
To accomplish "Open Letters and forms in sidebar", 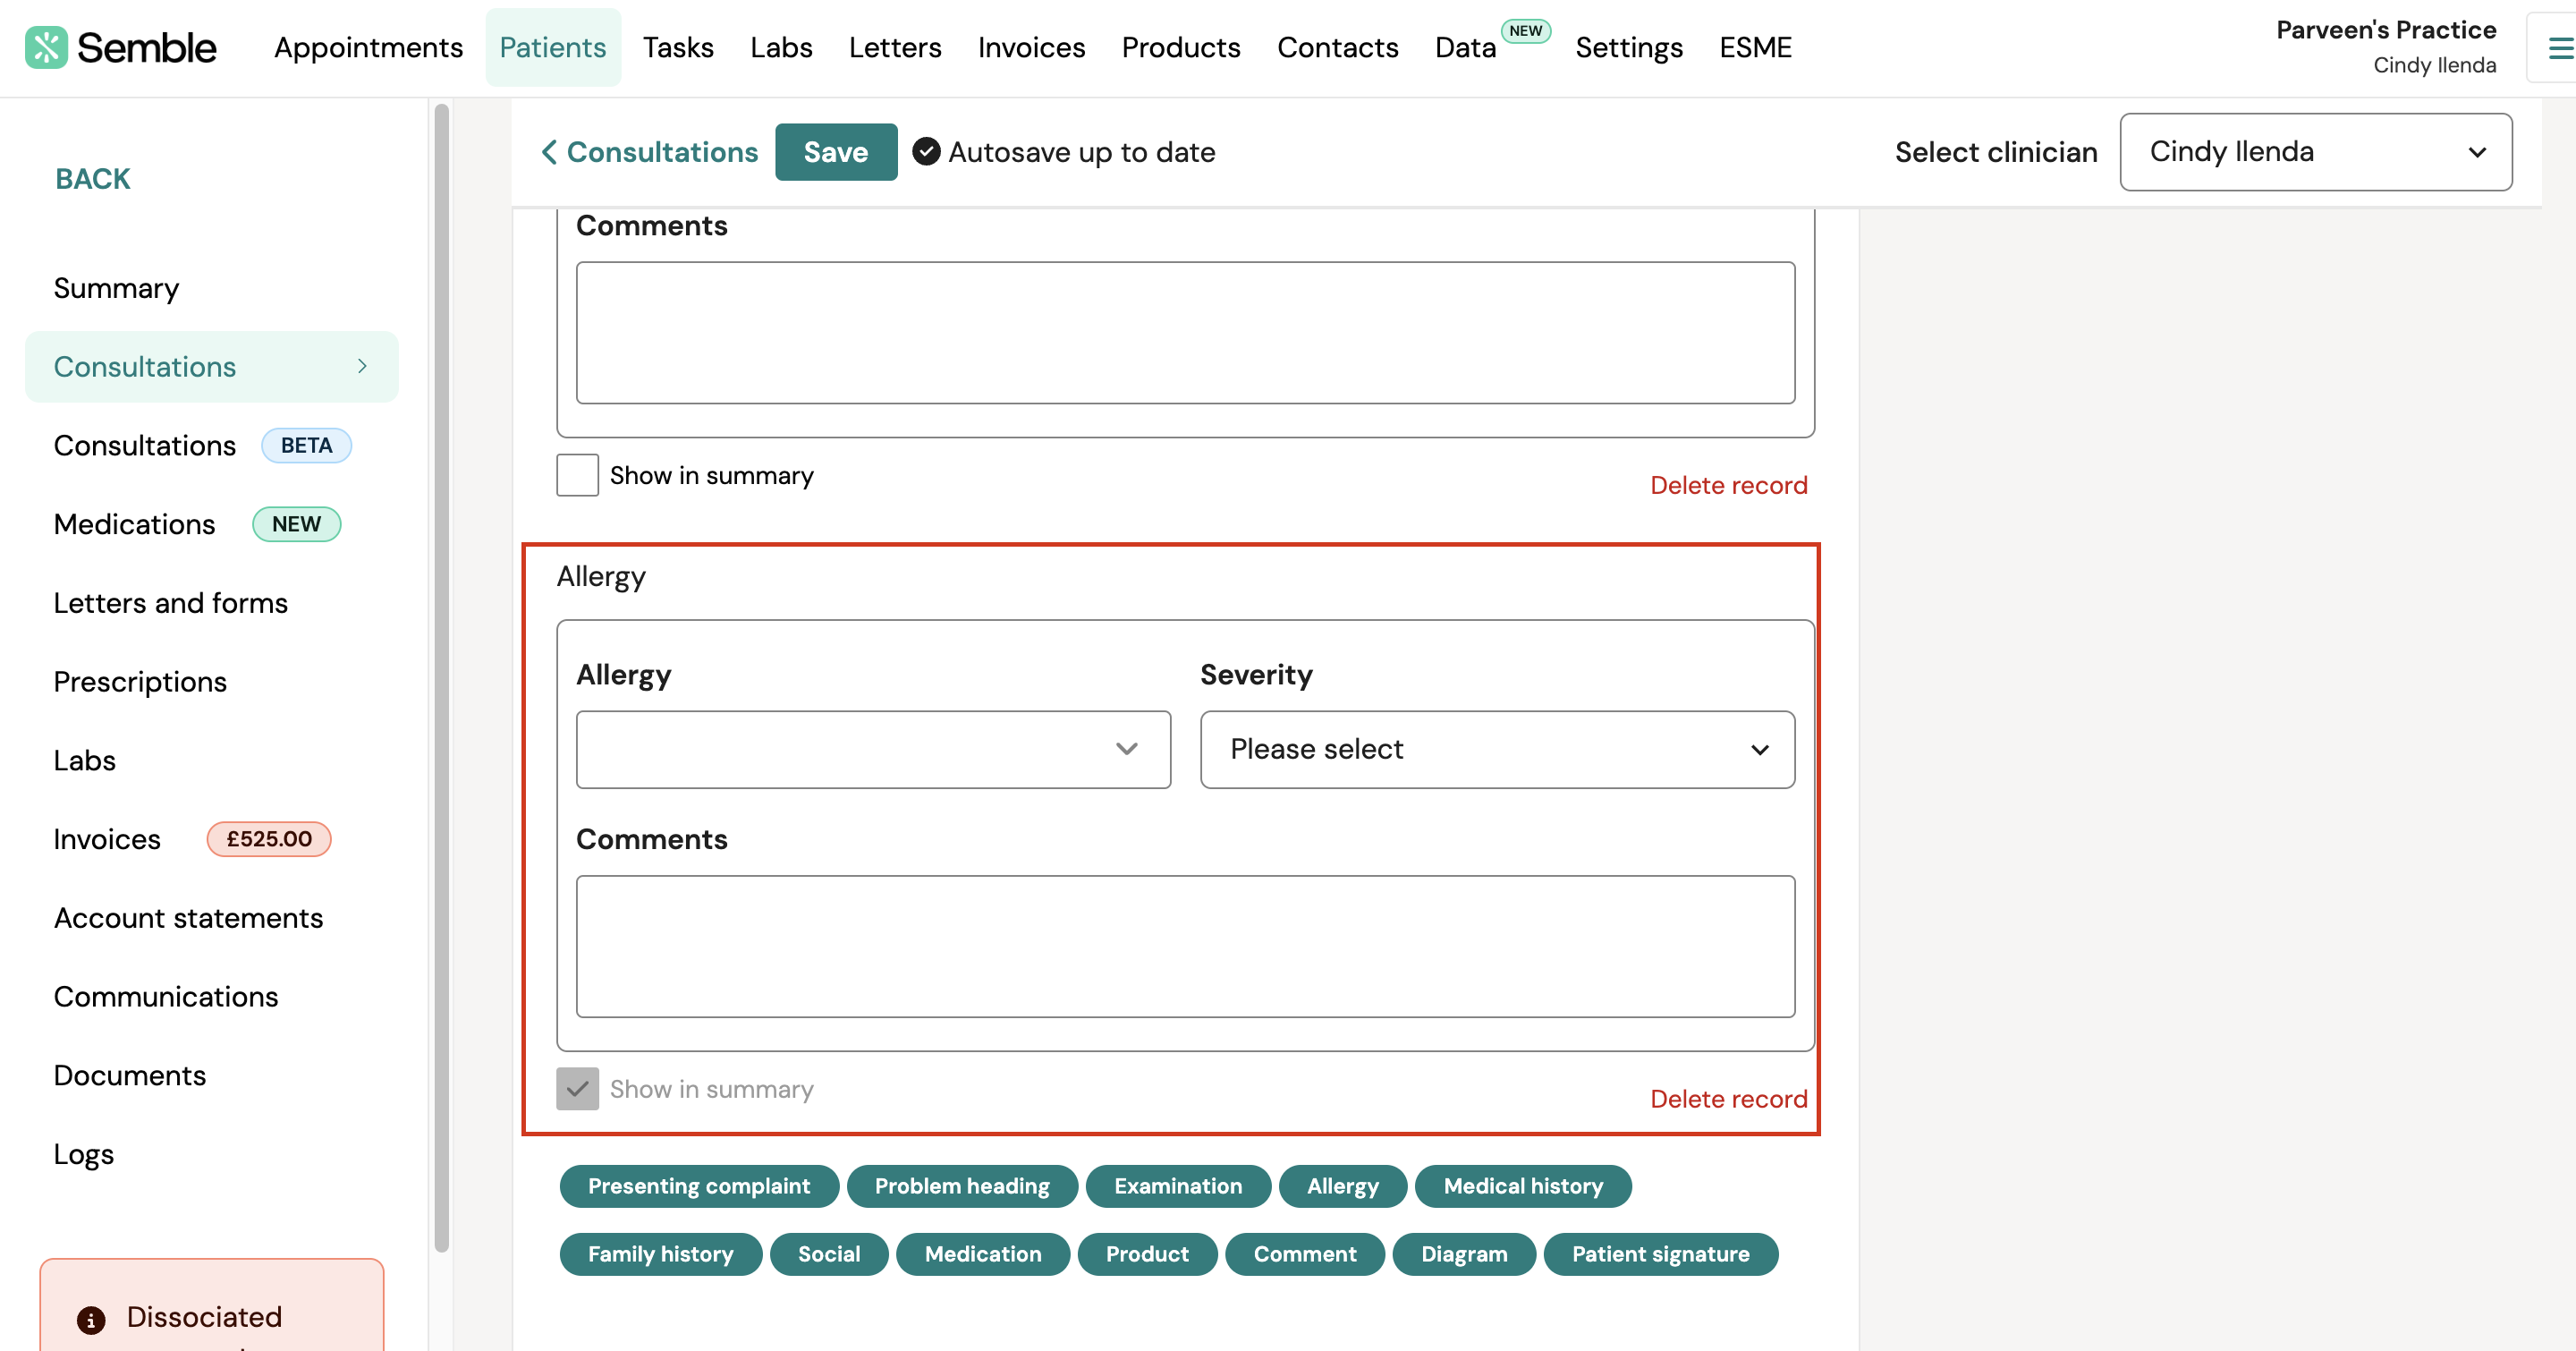I will tap(170, 603).
